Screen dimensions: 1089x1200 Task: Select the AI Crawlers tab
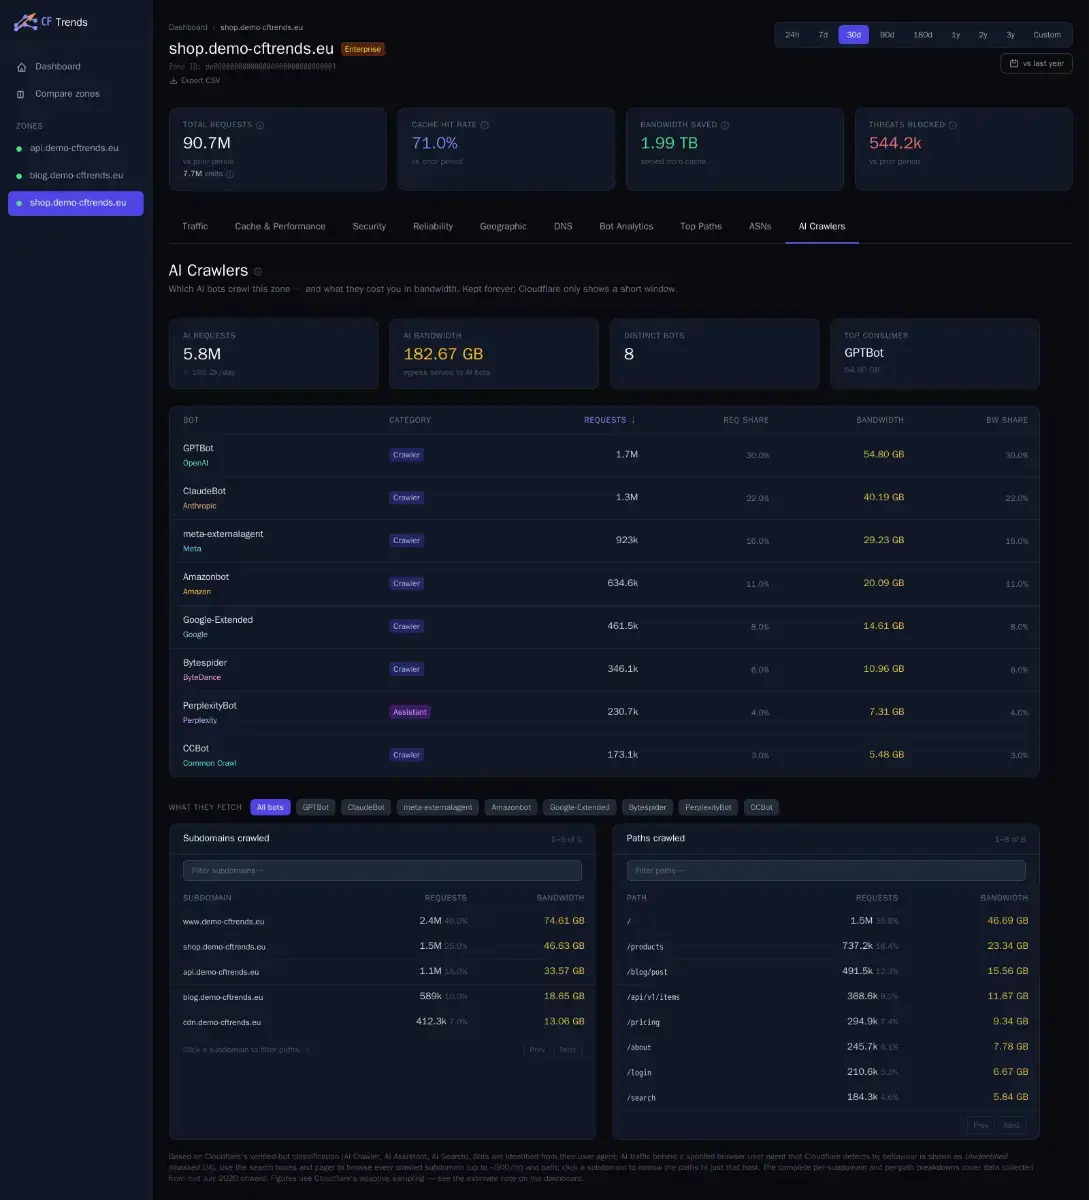822,226
